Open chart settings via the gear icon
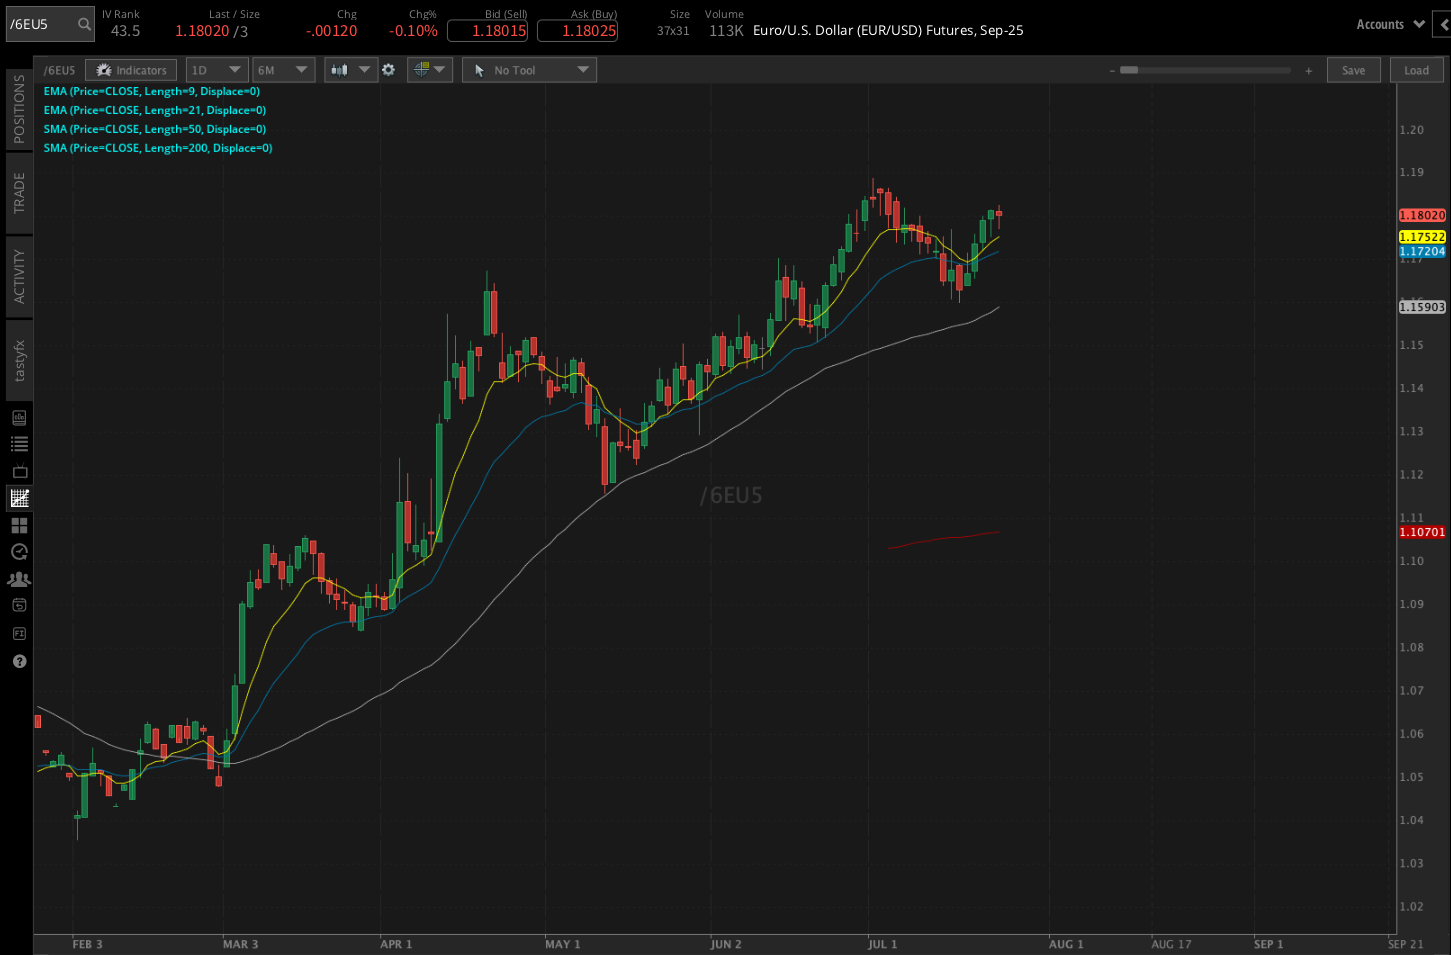 pos(388,70)
